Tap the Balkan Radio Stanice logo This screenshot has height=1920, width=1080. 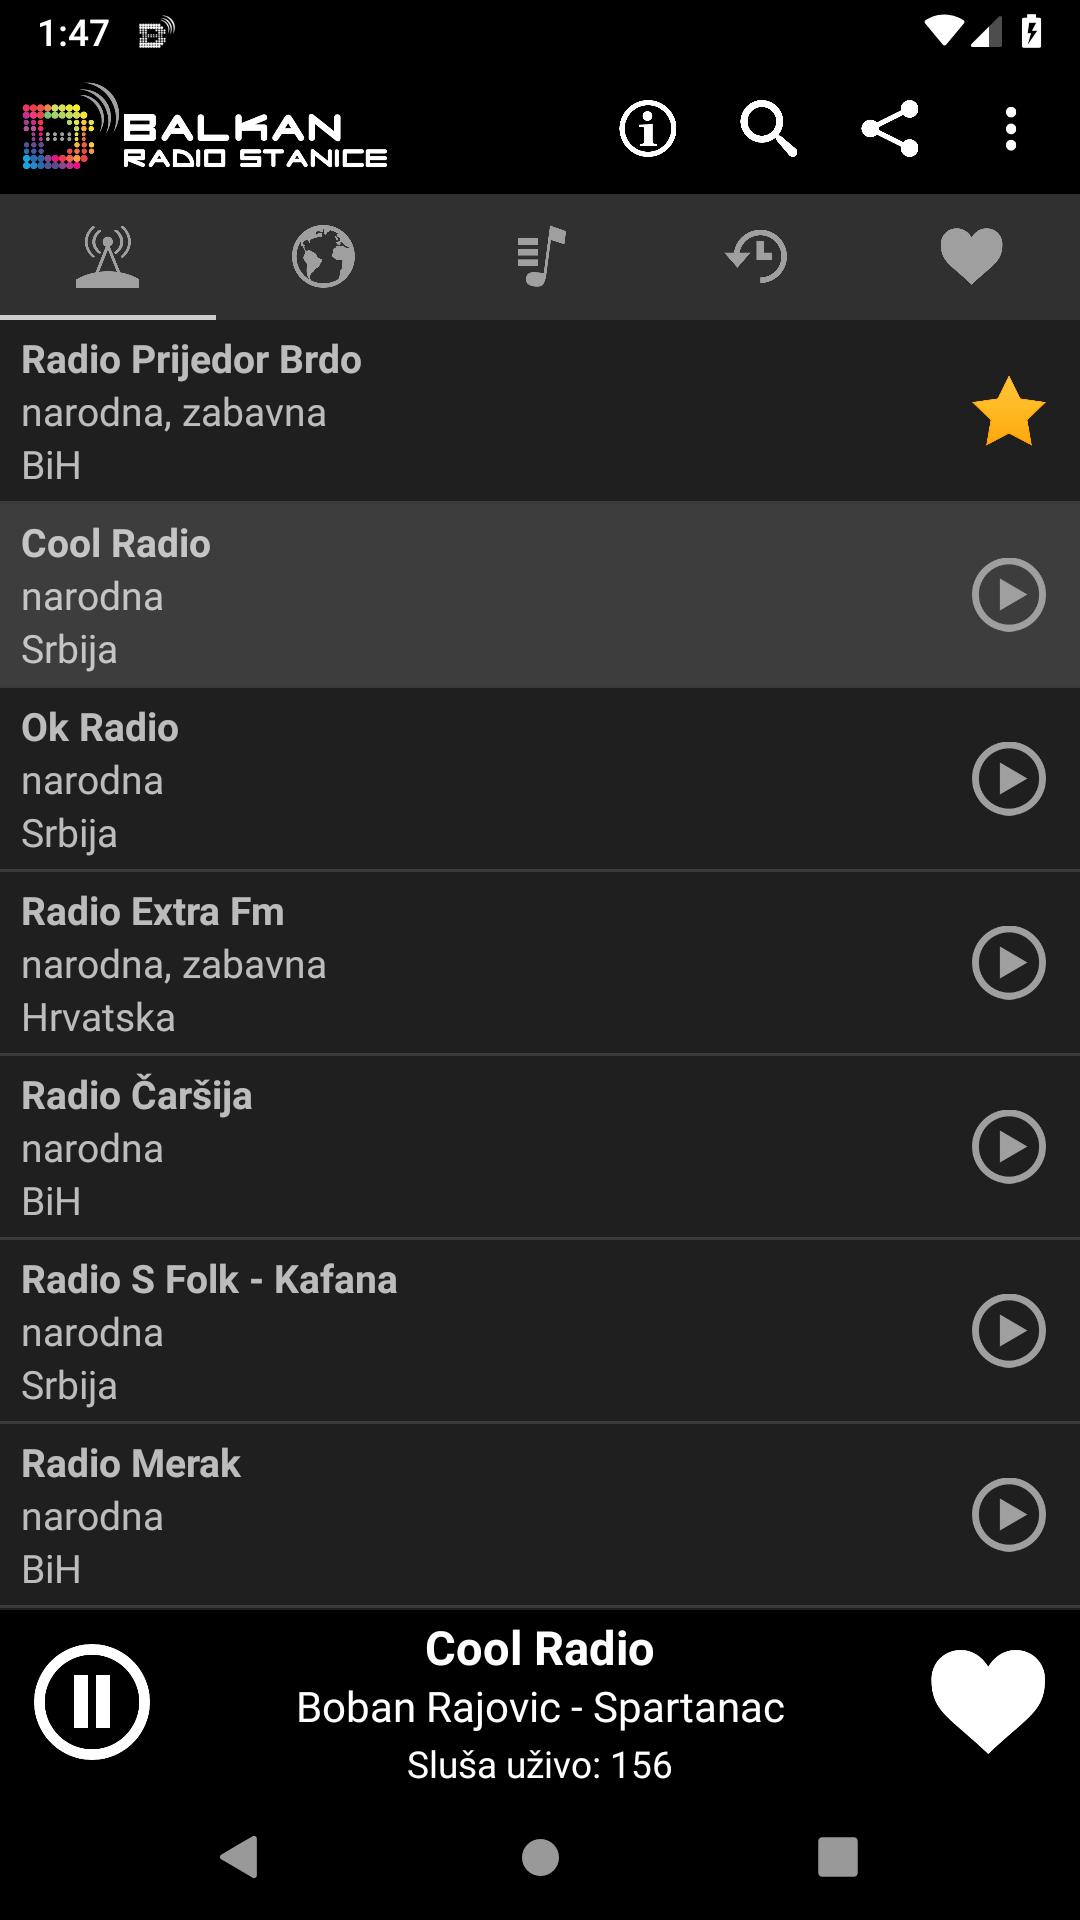(x=205, y=130)
